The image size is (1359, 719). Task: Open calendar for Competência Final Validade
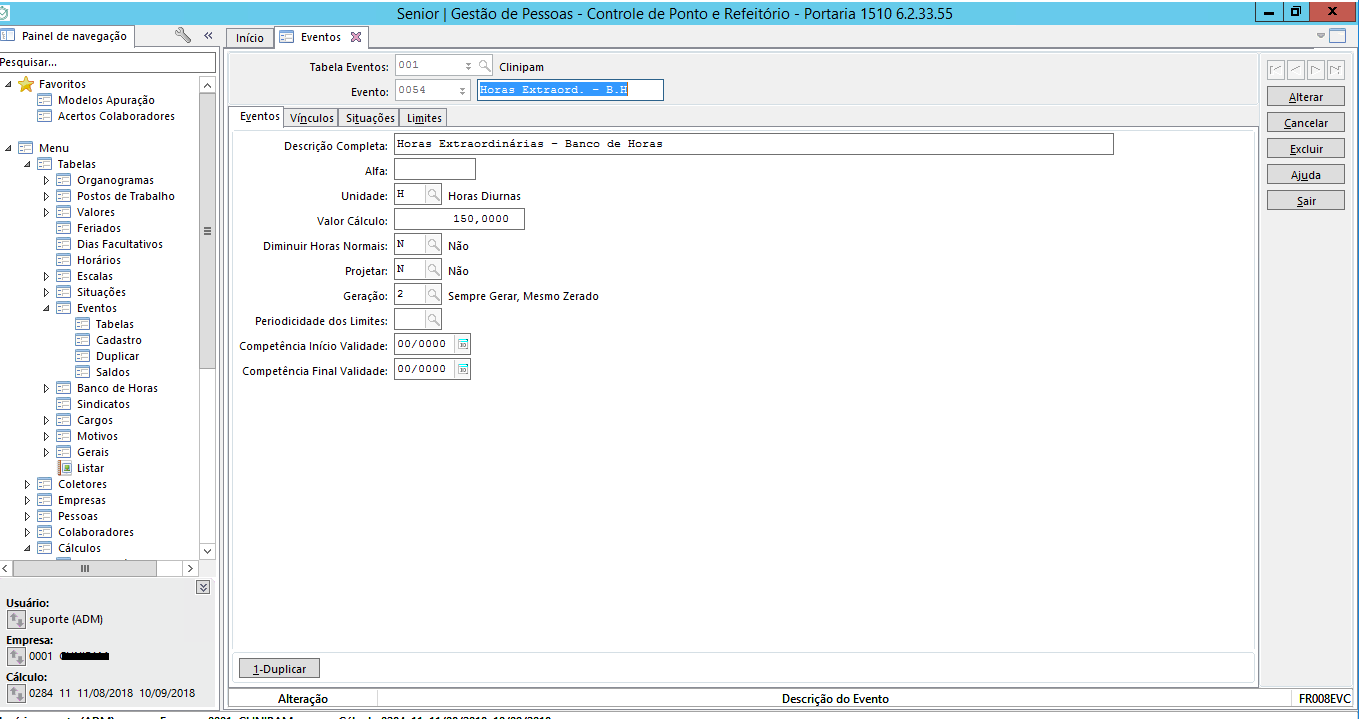pos(462,369)
